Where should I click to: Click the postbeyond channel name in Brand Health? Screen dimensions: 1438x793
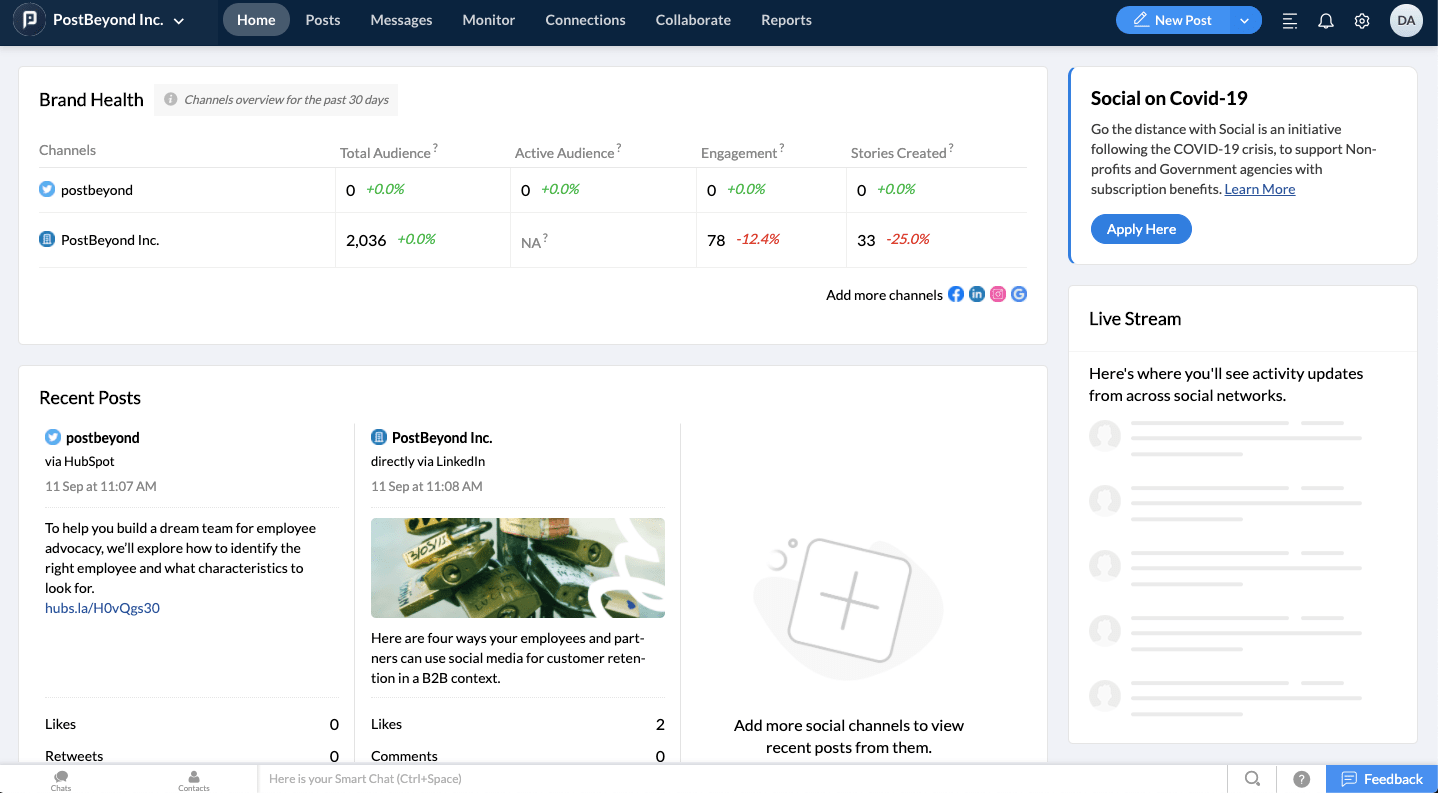[x=97, y=190]
